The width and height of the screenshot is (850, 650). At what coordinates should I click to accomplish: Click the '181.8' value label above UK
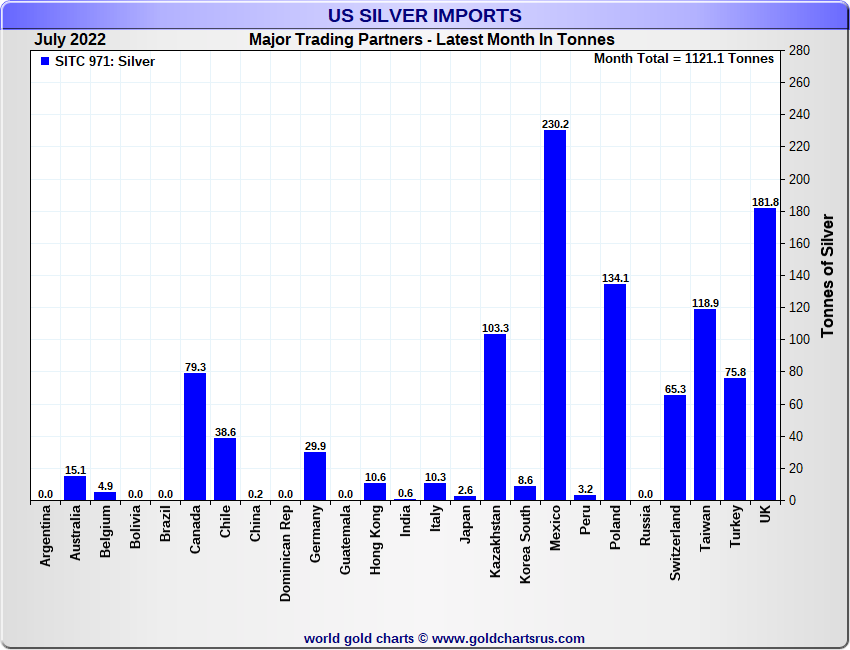point(765,202)
